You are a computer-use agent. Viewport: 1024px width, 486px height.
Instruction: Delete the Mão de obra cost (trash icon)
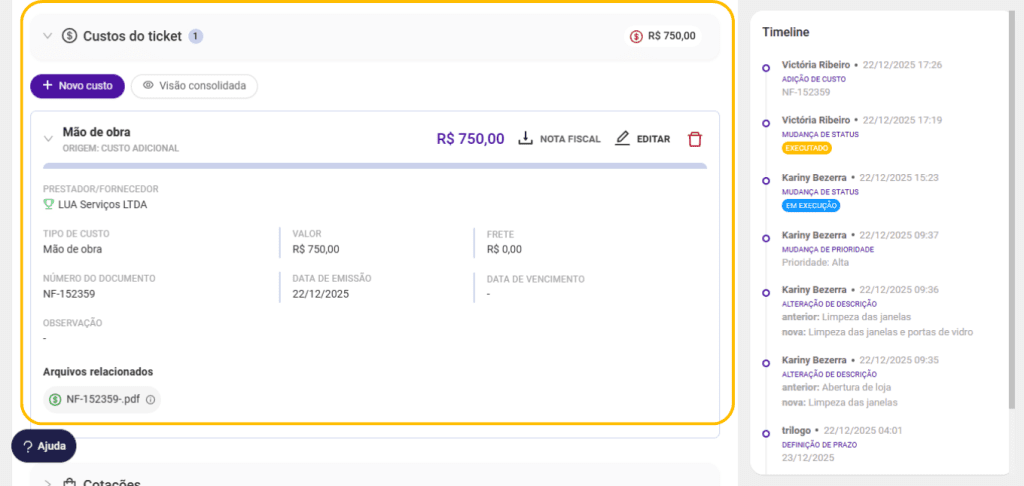[x=695, y=139]
